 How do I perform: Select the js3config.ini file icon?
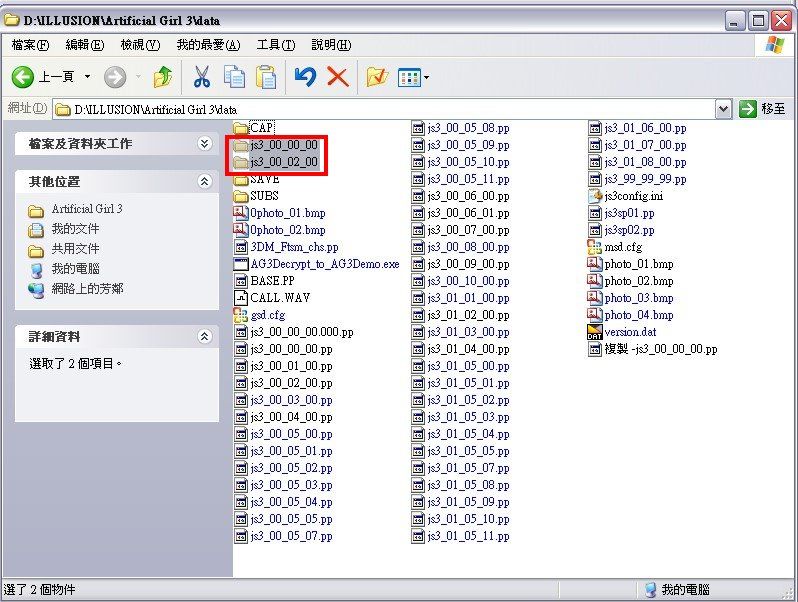pyautogui.click(x=594, y=196)
